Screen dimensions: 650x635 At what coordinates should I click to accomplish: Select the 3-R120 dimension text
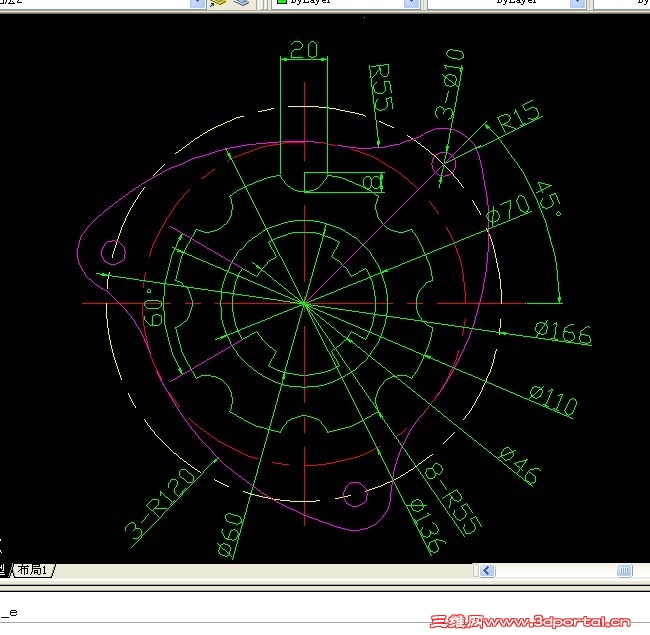pos(160,504)
